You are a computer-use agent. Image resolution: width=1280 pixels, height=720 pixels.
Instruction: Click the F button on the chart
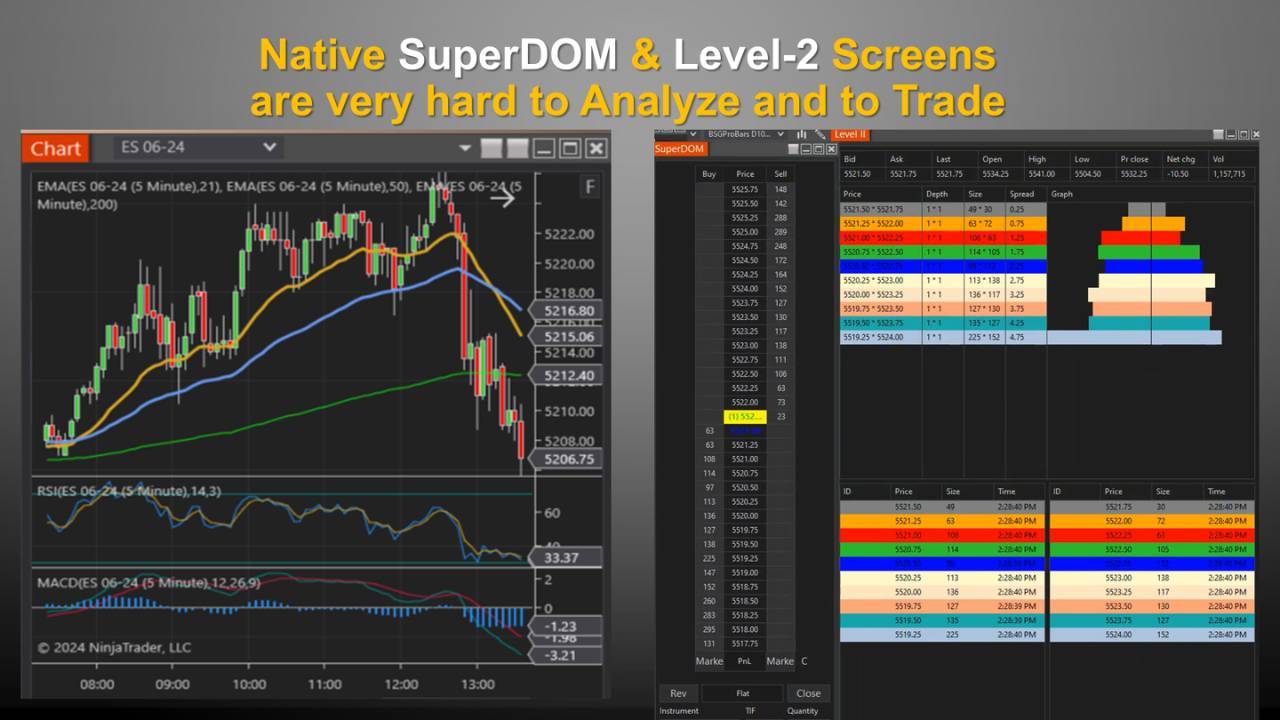point(590,187)
